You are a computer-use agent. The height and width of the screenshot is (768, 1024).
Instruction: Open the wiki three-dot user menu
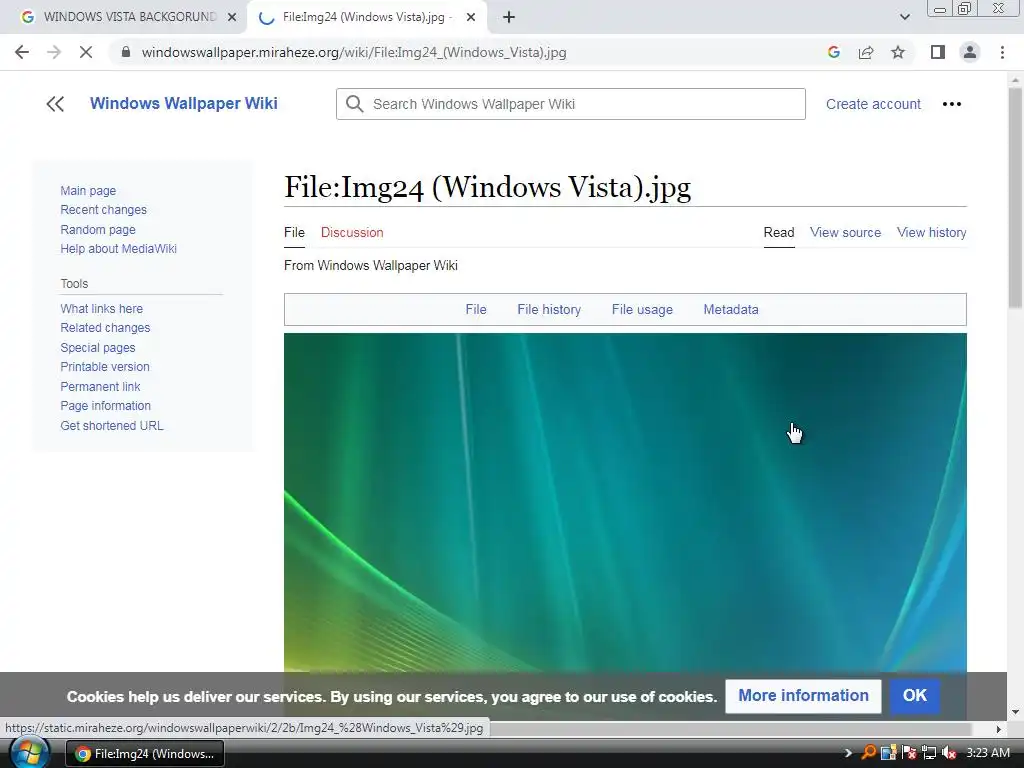[x=952, y=104]
